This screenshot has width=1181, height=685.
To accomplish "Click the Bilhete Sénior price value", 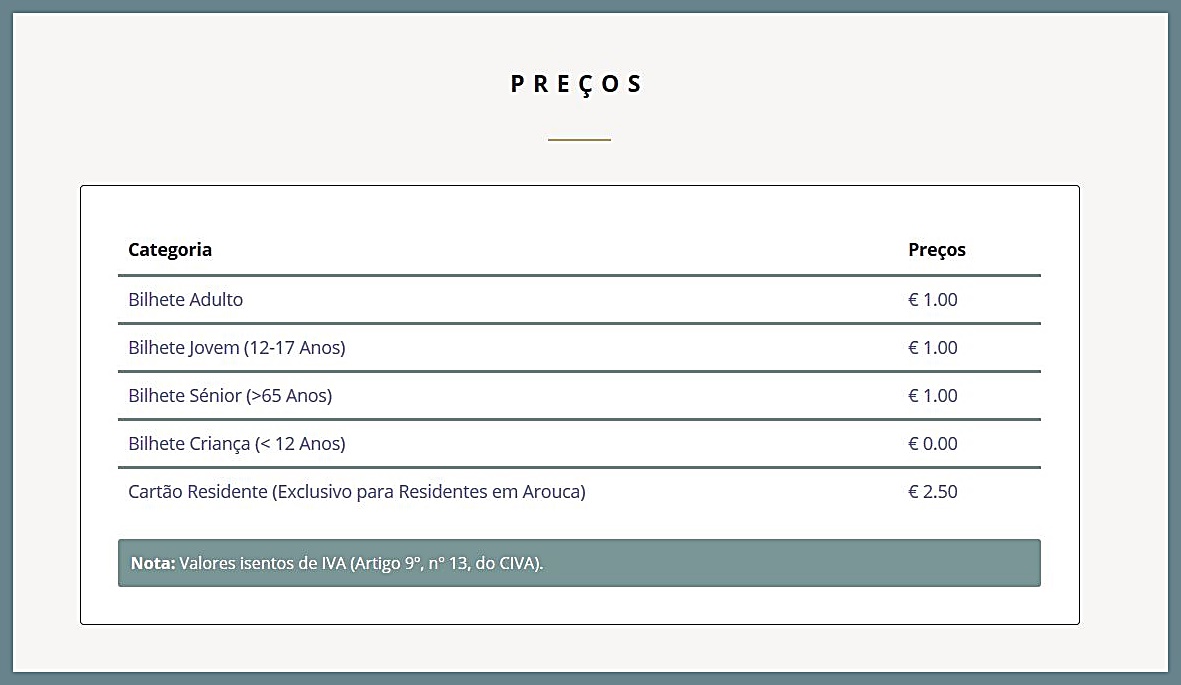I will (932, 396).
